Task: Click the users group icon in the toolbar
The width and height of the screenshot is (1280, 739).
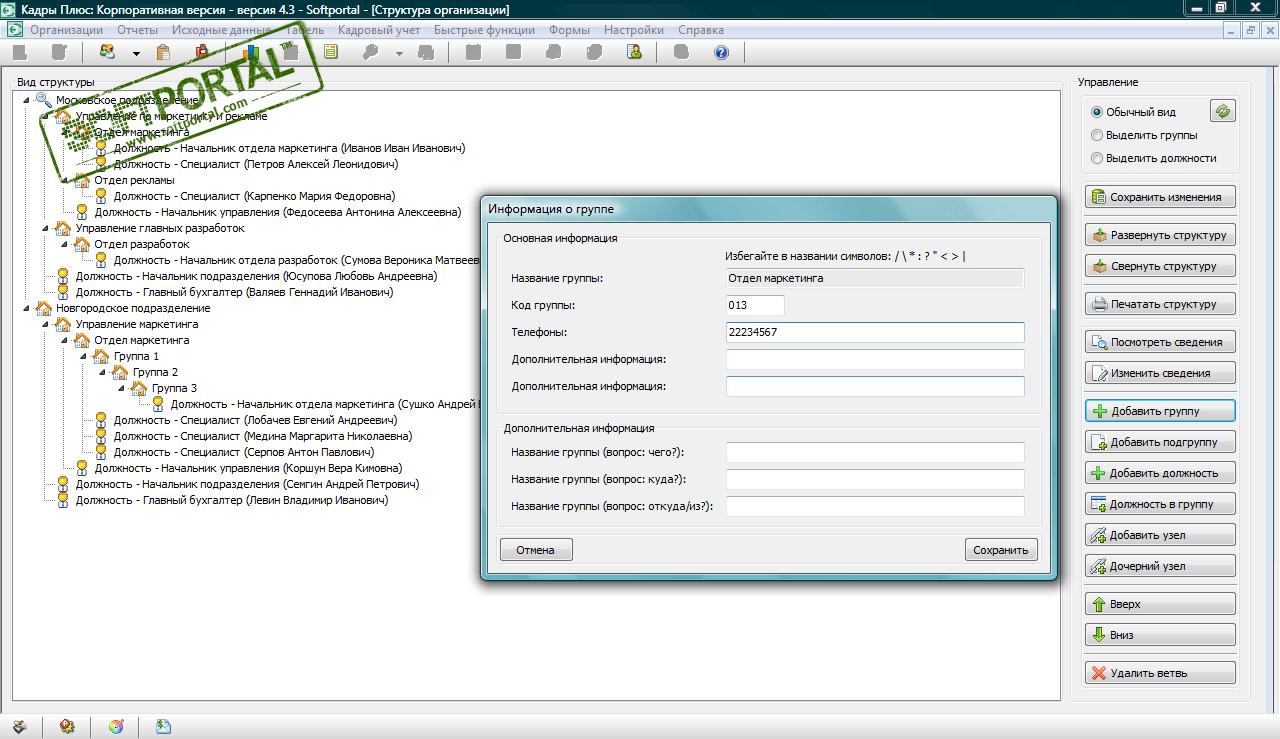Action: [107, 52]
